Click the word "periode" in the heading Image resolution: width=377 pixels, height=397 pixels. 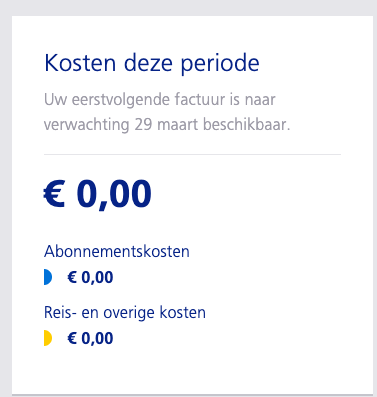220,64
